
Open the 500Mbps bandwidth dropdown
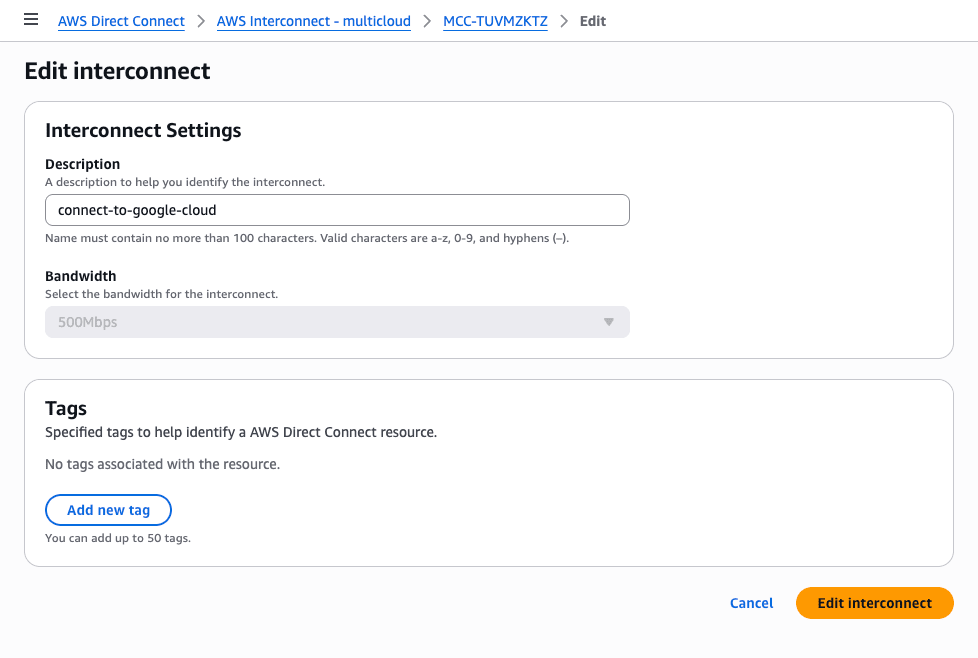point(337,322)
